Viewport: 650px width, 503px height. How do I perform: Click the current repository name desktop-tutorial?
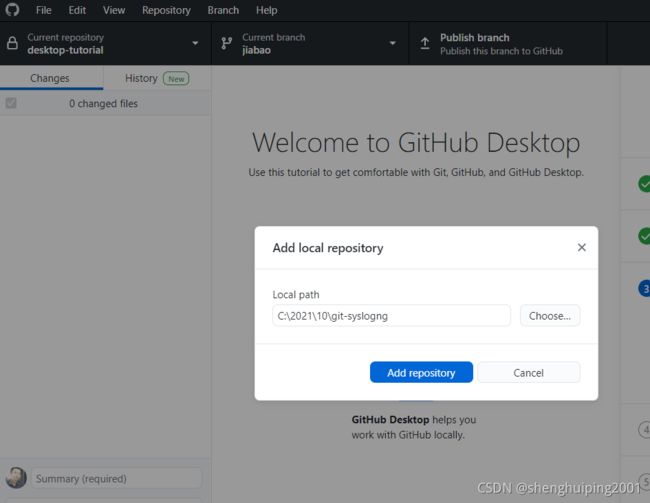click(x=65, y=50)
